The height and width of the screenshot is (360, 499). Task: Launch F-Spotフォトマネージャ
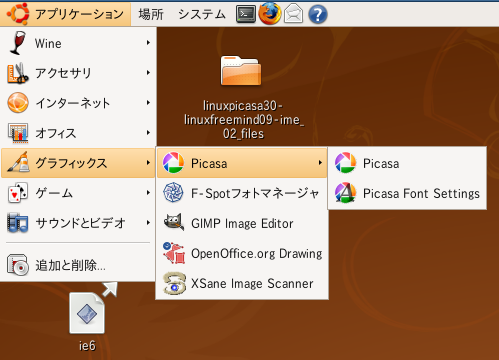242,193
